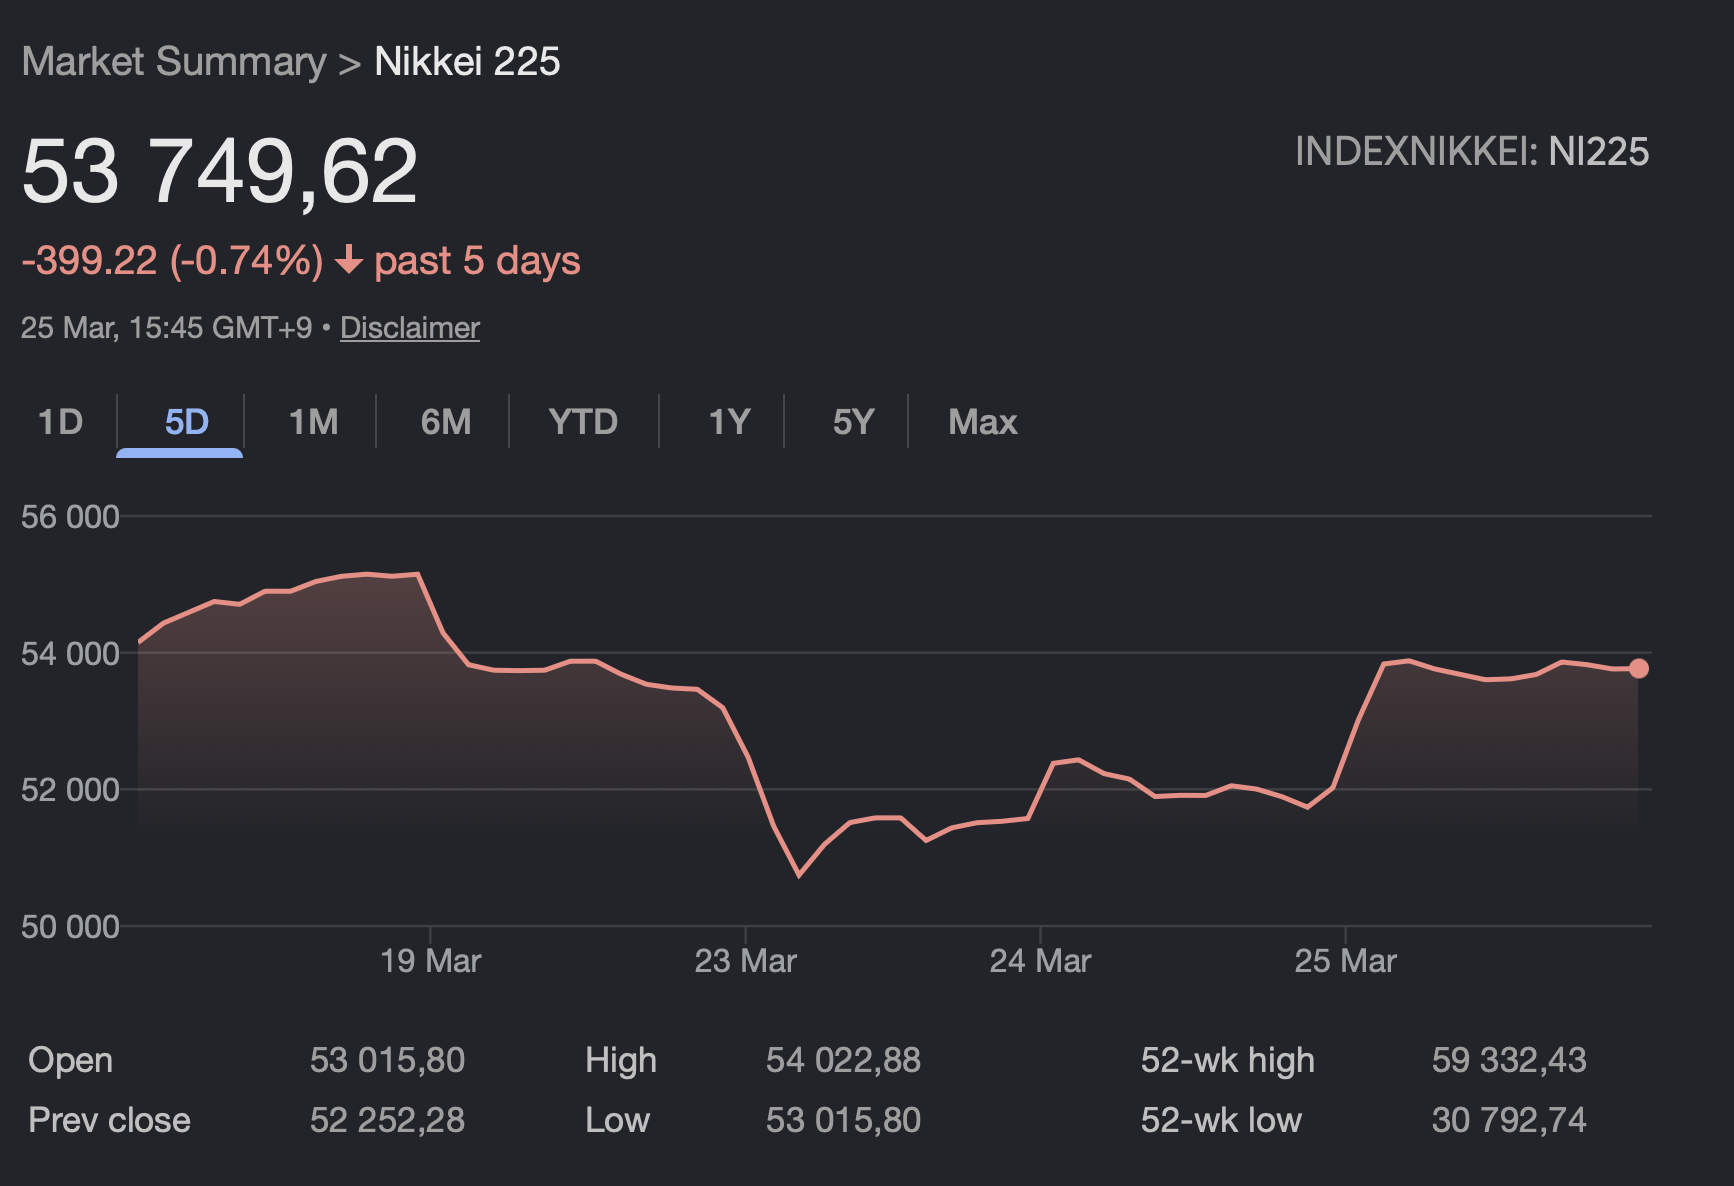The height and width of the screenshot is (1186, 1734).
Task: Click the -399.22 (-0.74%) change value
Action: tap(172, 261)
